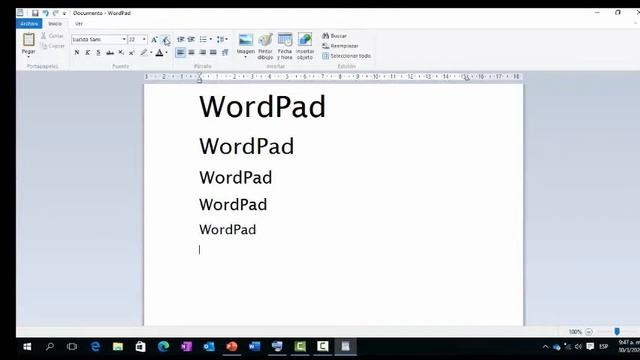Viewport: 640px width, 360px height.
Task: Open the quick access toolbar customize arrow
Action: pyautogui.click(x=64, y=13)
